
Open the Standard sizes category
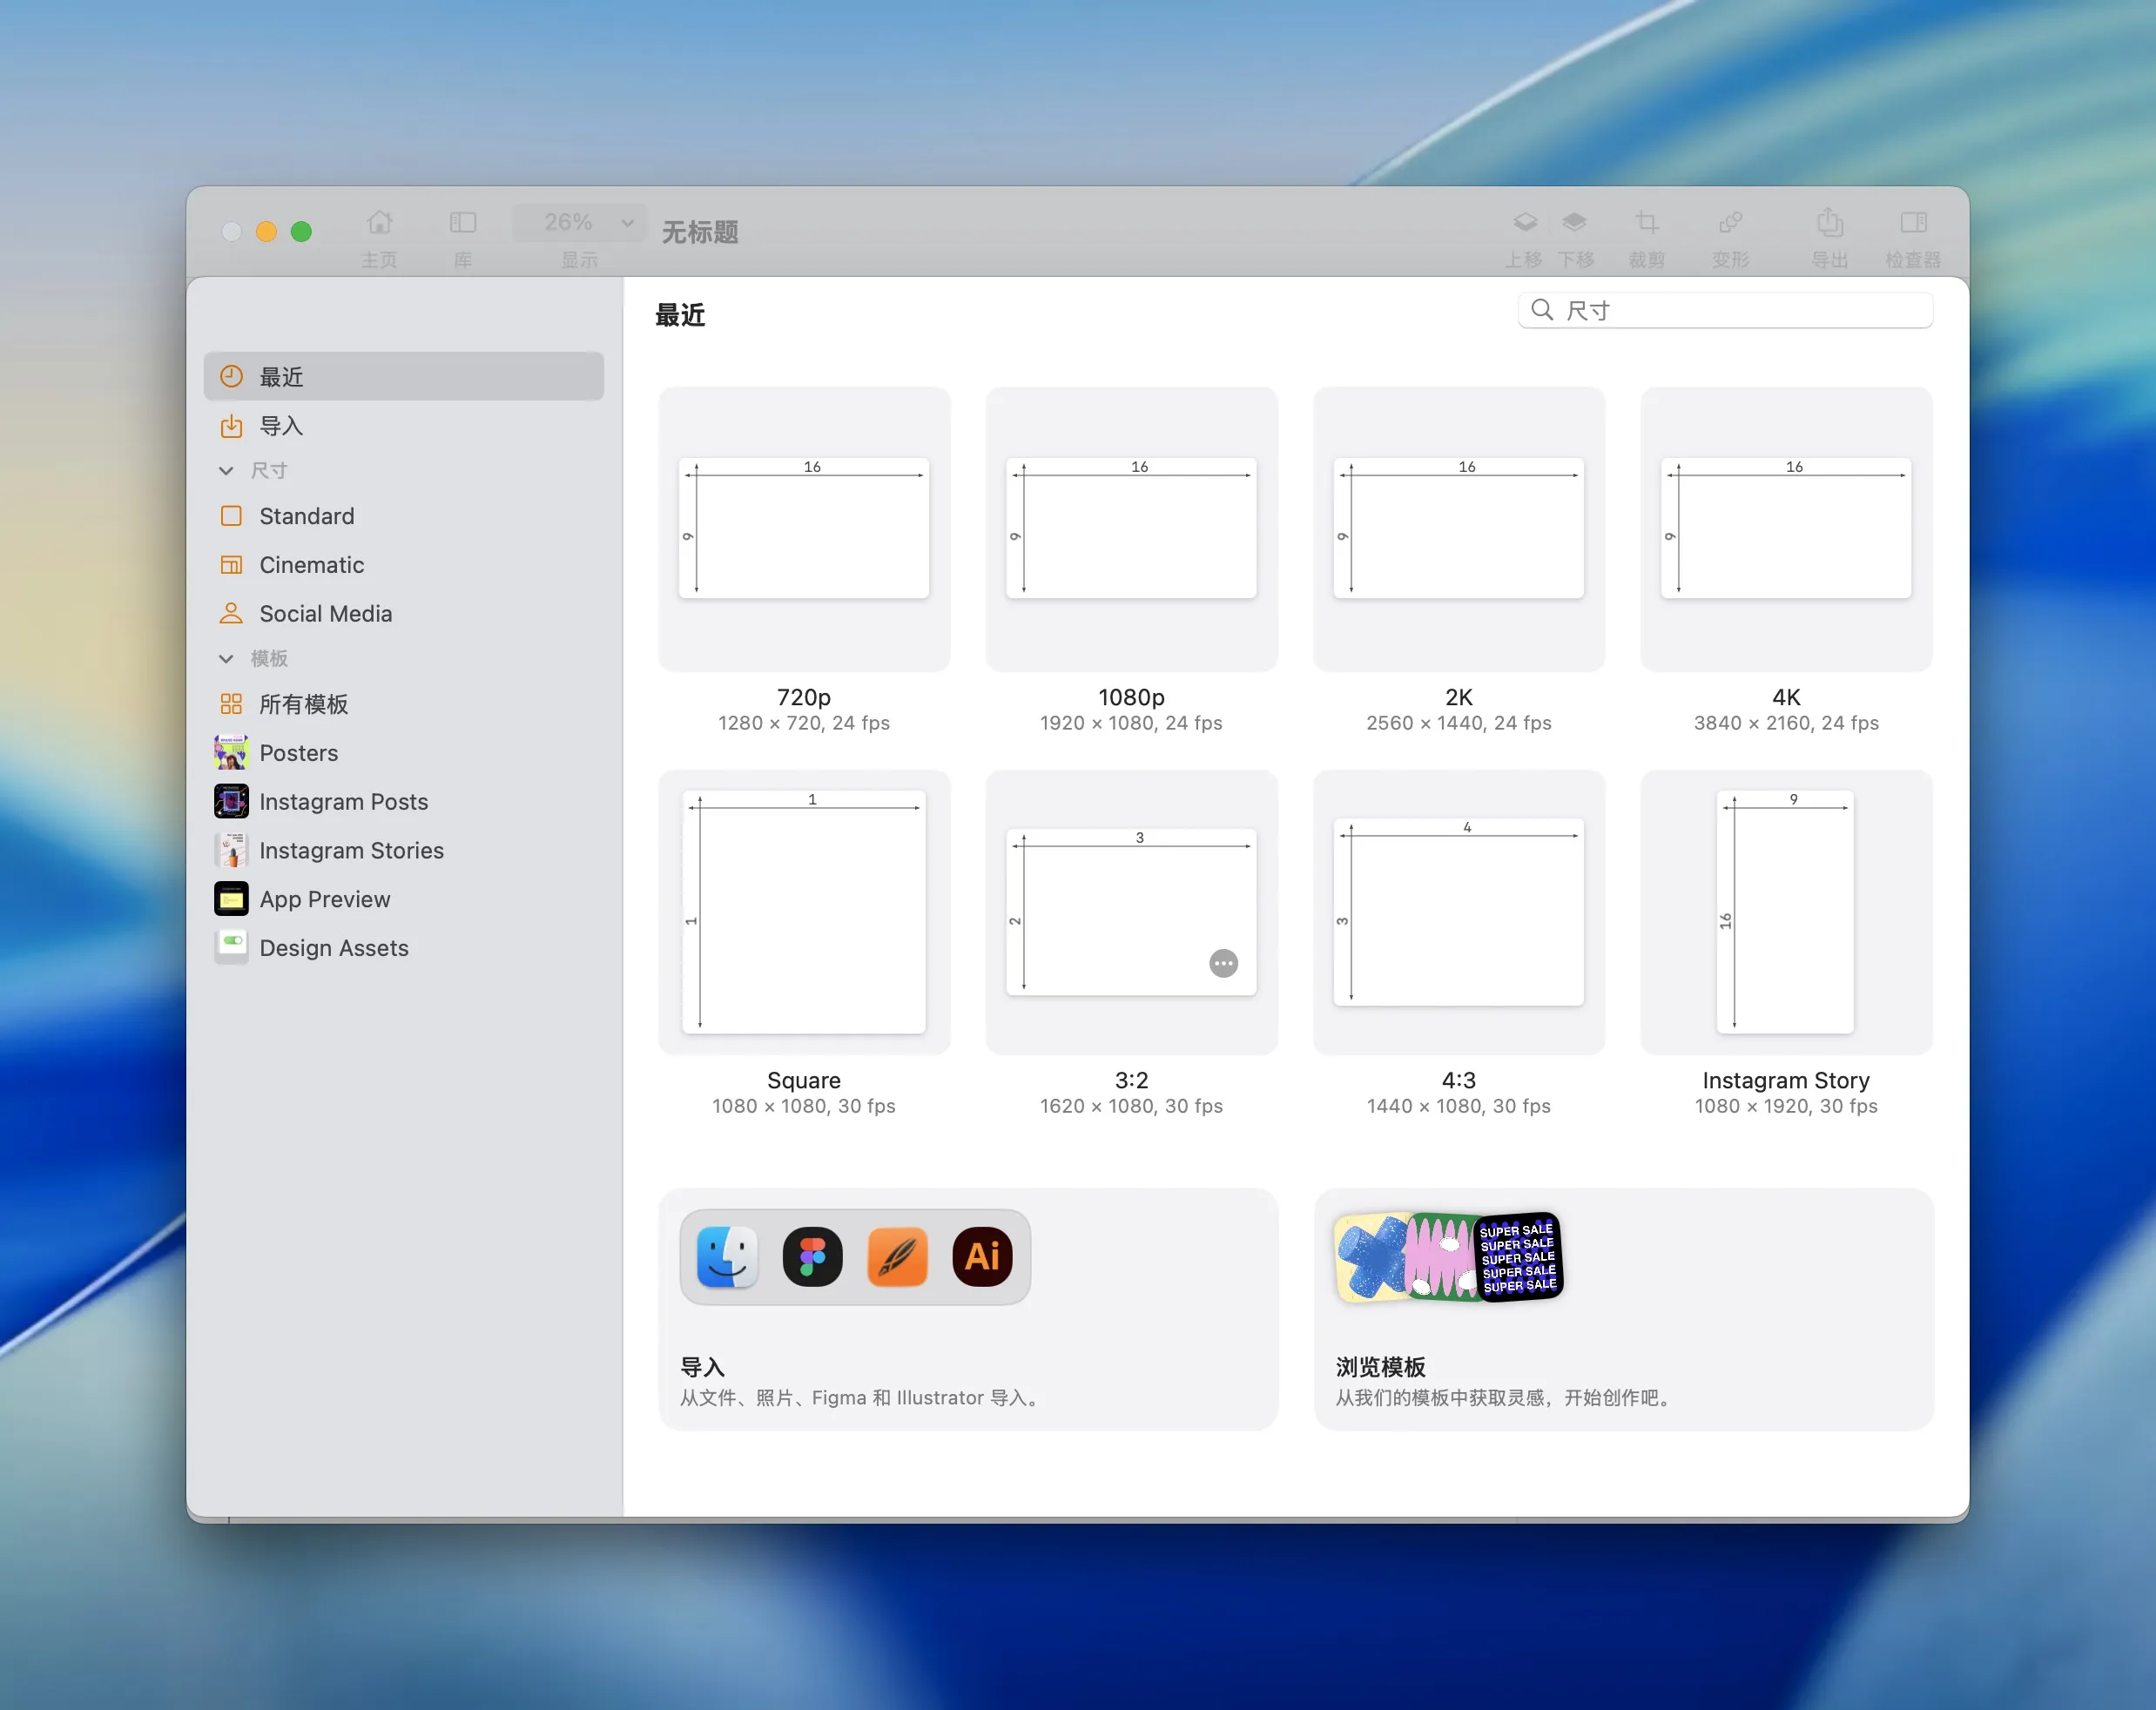[404, 516]
